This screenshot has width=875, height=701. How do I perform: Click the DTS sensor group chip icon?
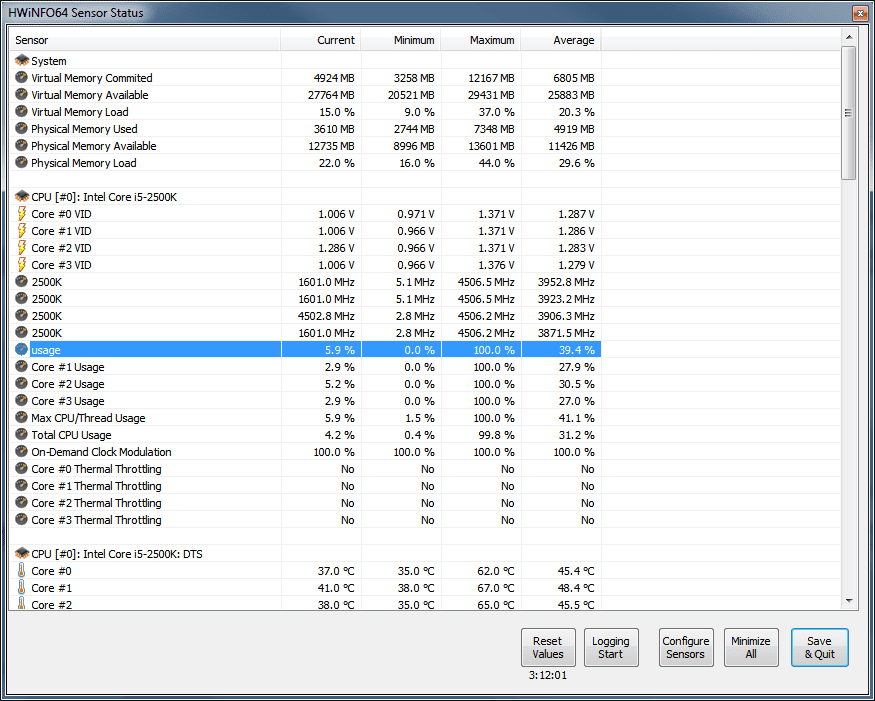tap(22, 553)
